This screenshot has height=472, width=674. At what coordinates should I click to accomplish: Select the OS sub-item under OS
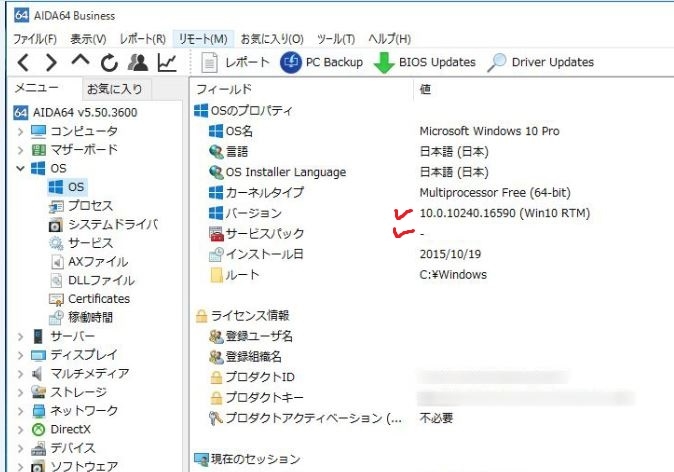[67, 187]
